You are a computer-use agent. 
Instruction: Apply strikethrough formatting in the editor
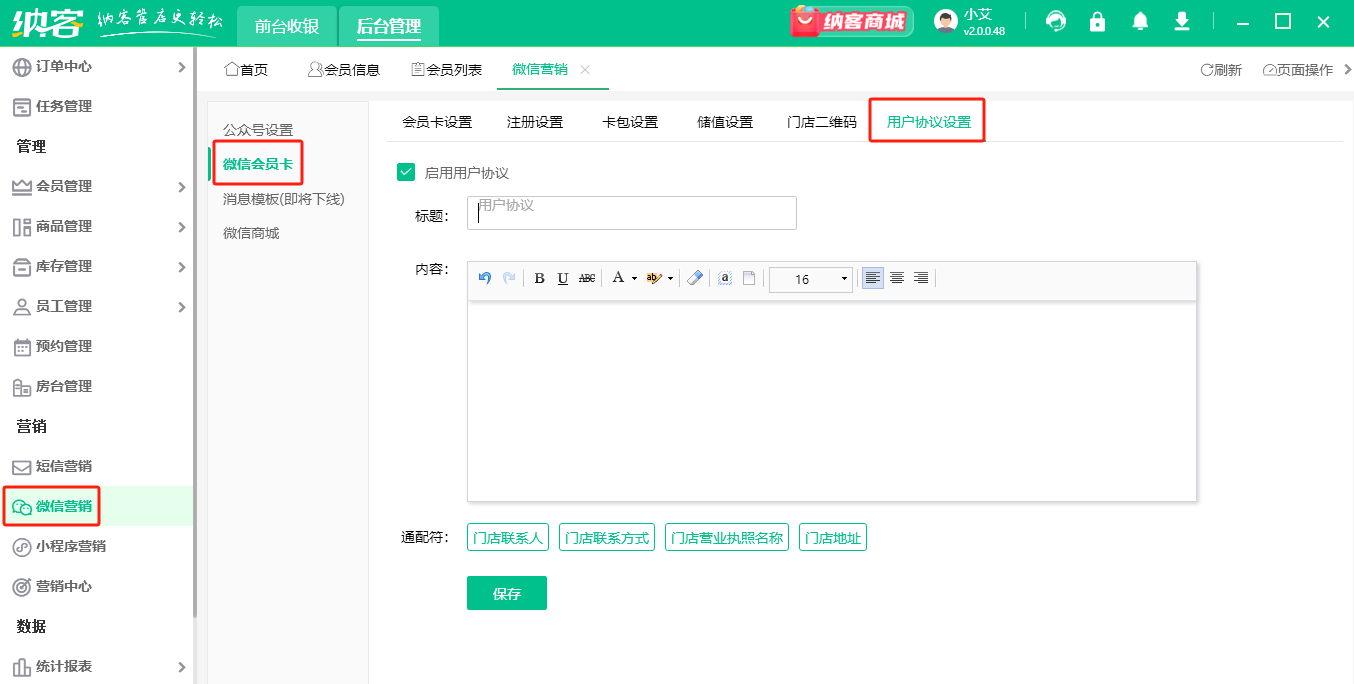click(588, 278)
